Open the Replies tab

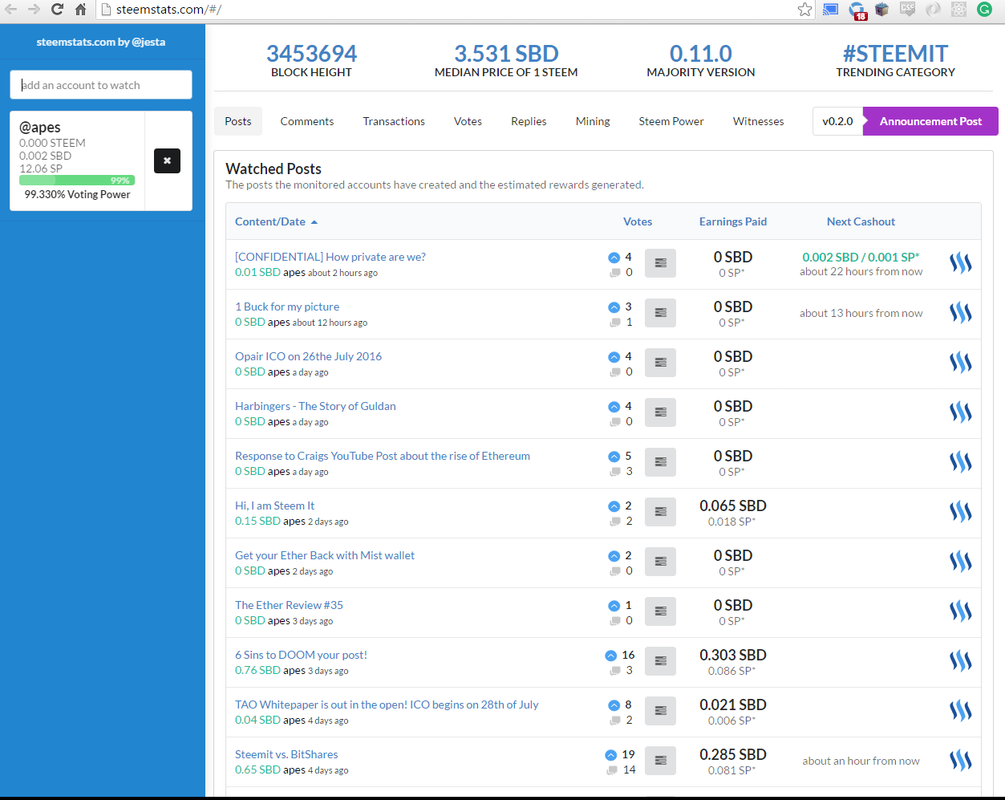pyautogui.click(x=529, y=121)
